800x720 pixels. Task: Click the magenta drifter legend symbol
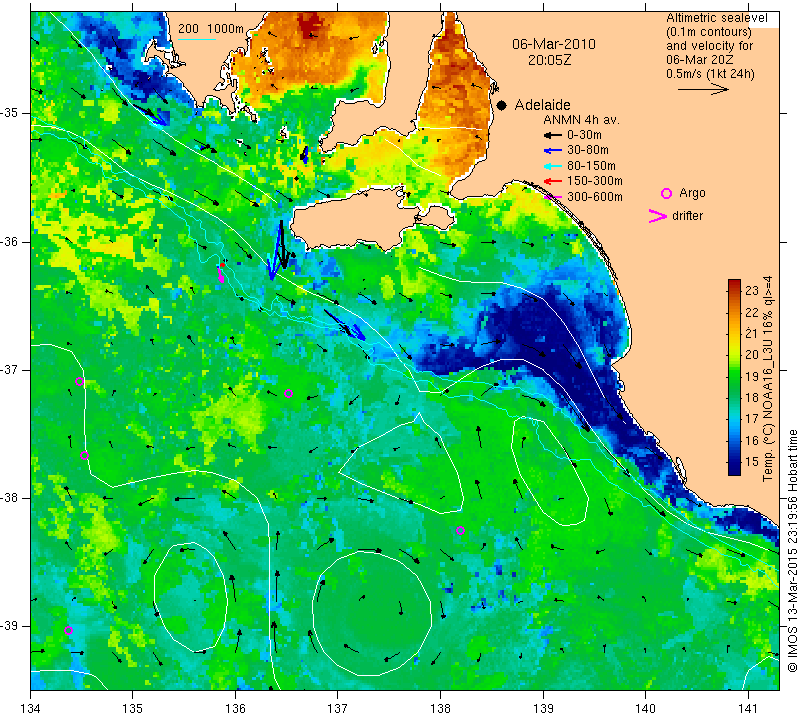coord(658,216)
